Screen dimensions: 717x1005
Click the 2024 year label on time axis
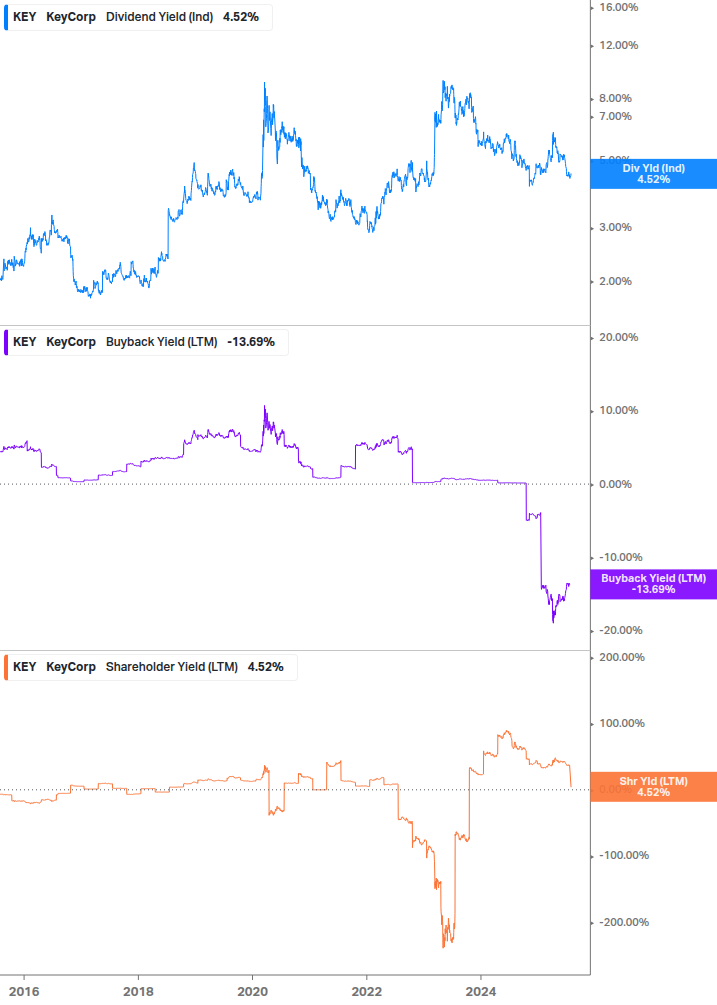481,992
